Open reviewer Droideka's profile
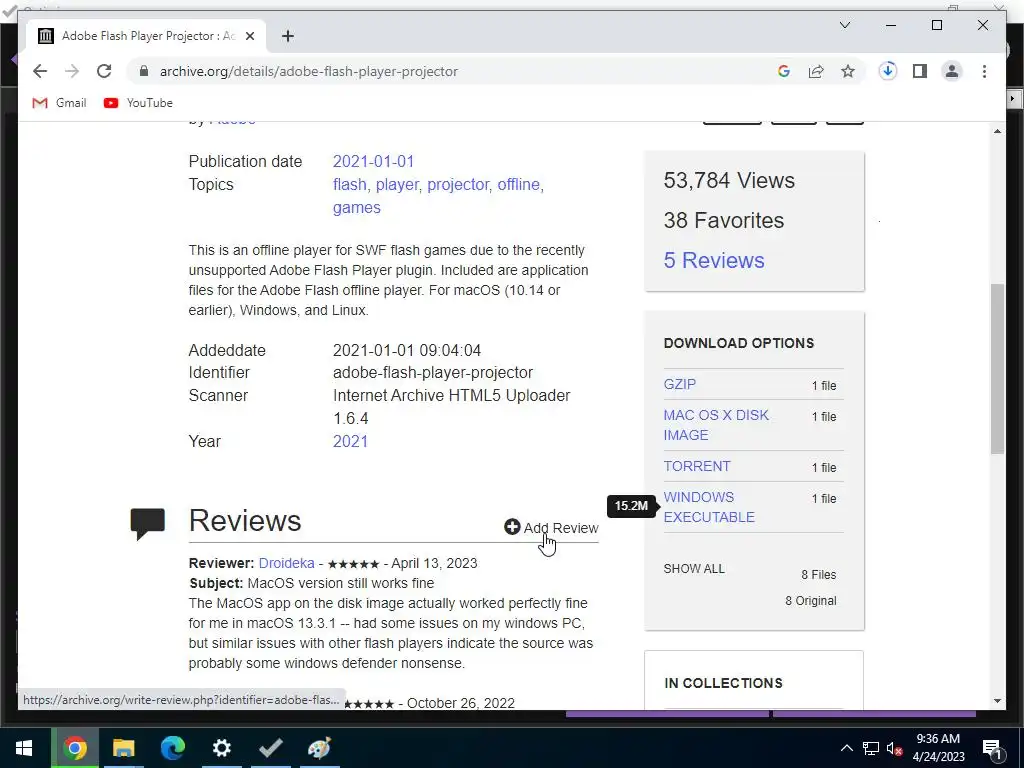Image resolution: width=1024 pixels, height=768 pixels. point(286,563)
